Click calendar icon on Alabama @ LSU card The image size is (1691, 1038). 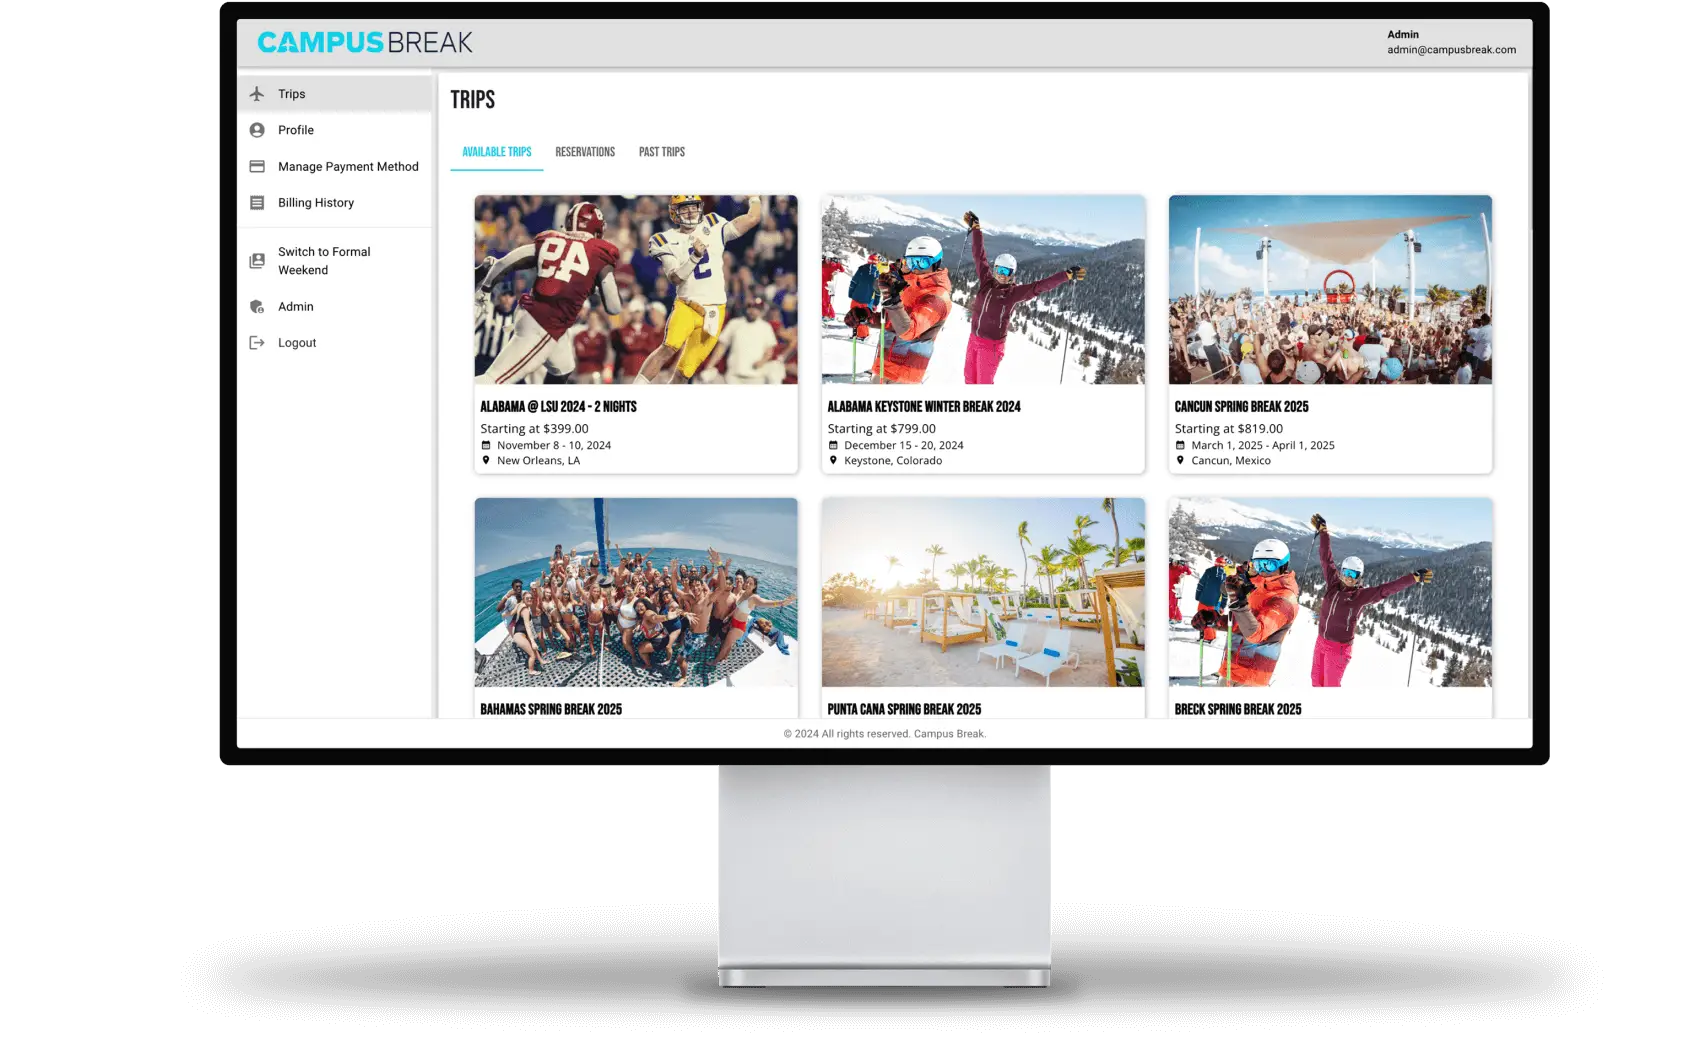click(486, 446)
